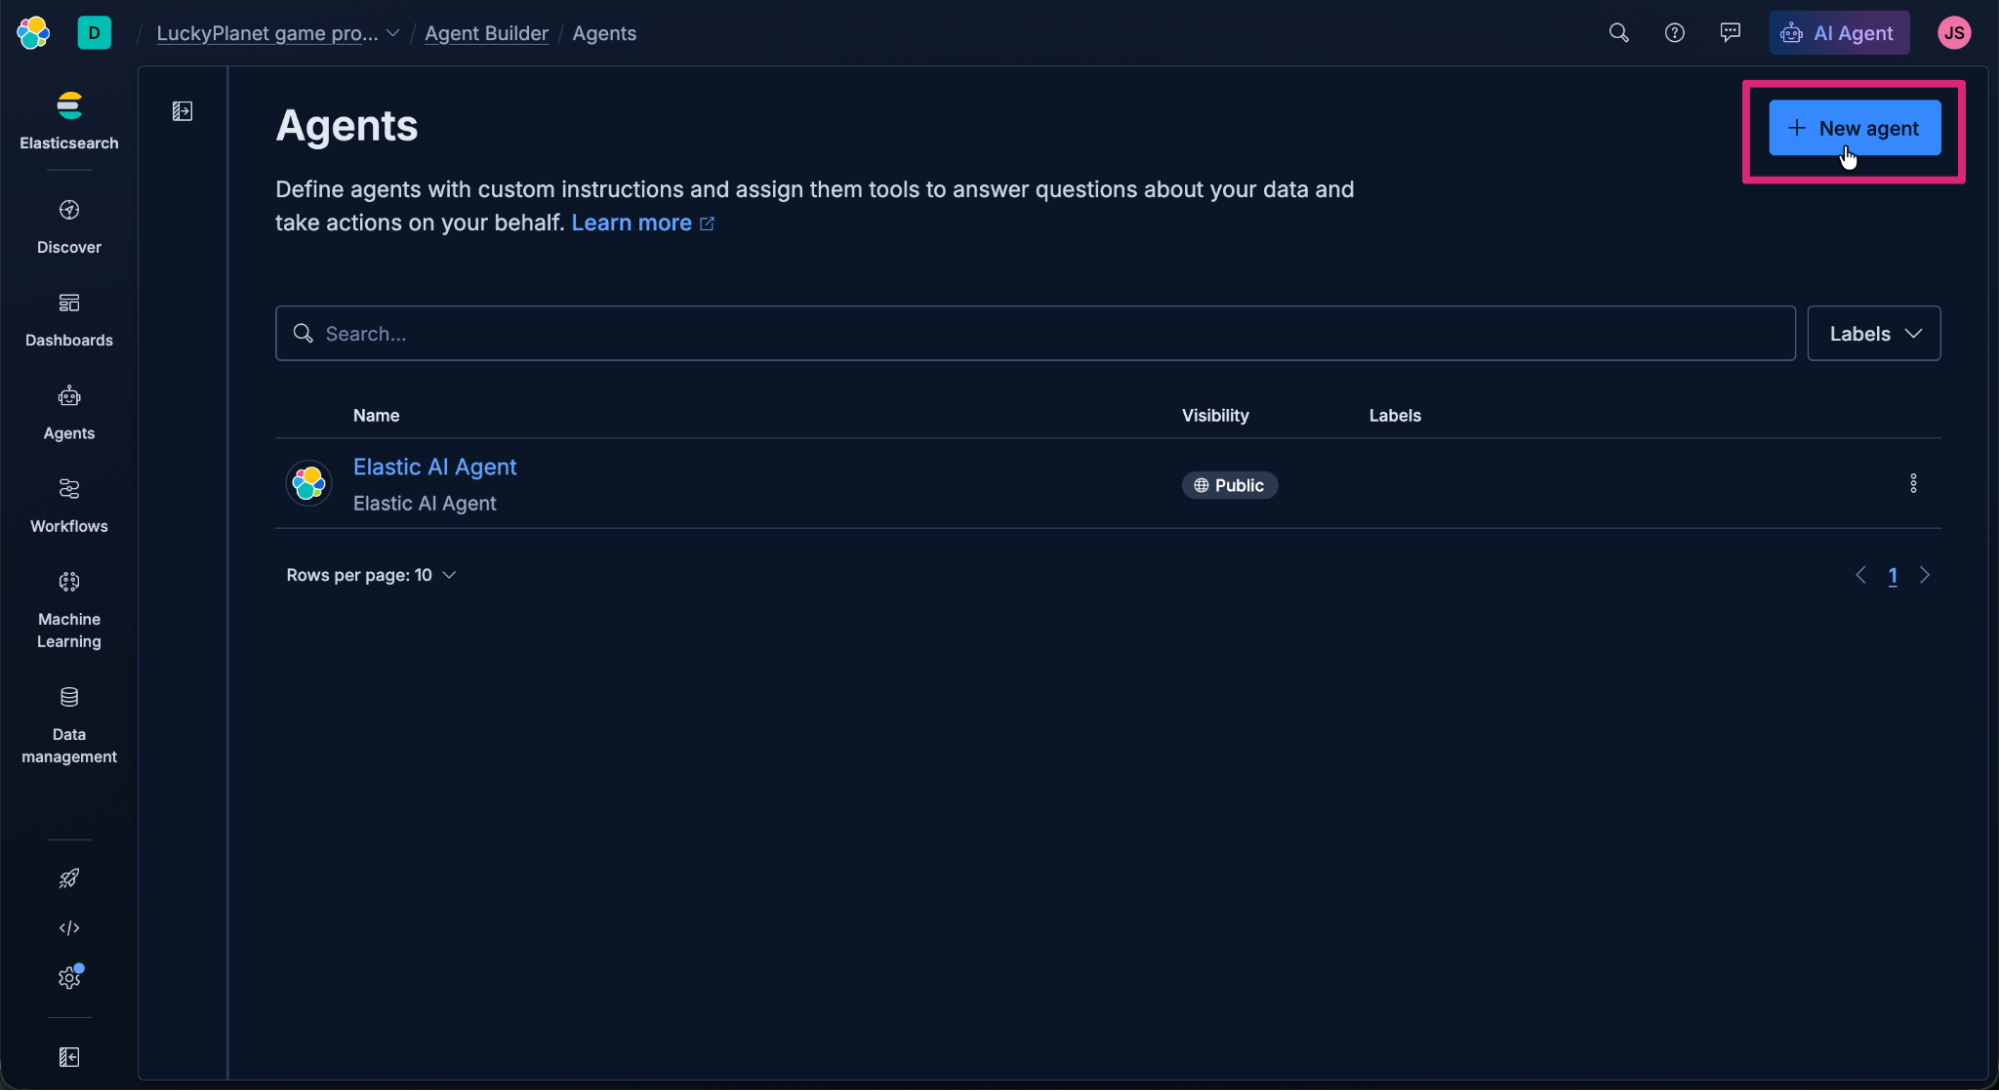Follow the Learn more link

pyautogui.click(x=642, y=223)
